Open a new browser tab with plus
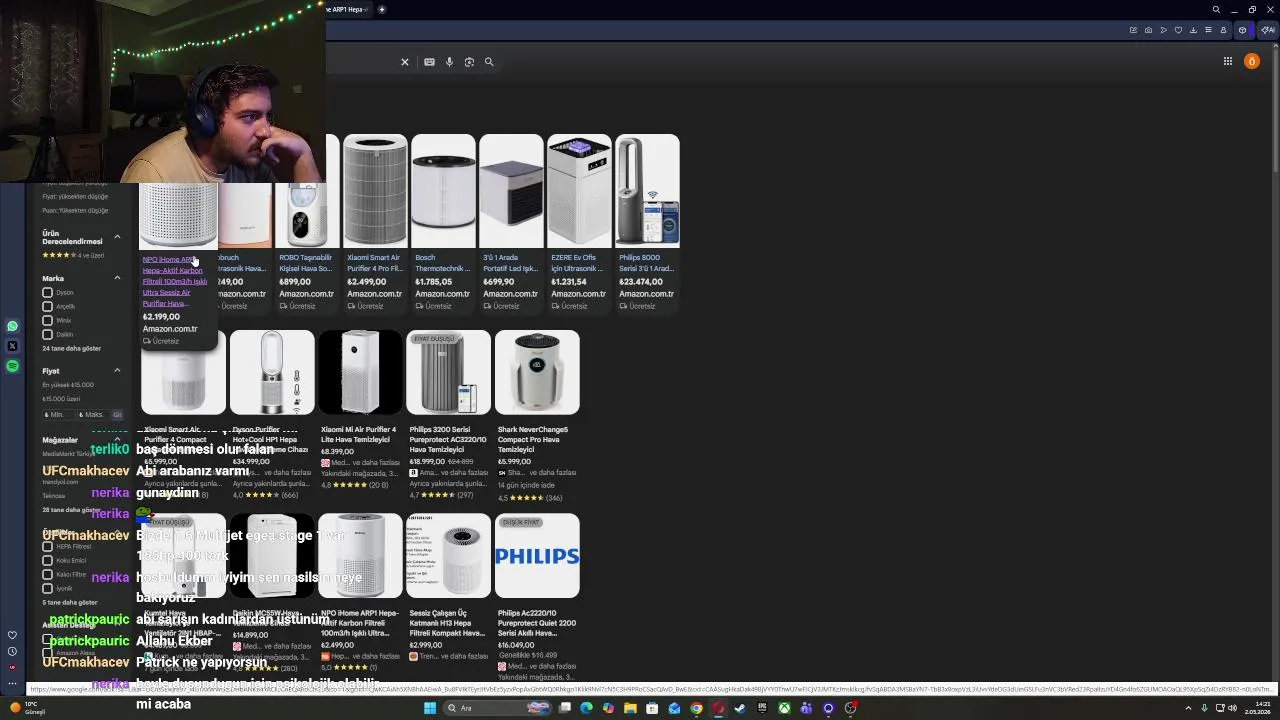The image size is (1280, 720). click(x=381, y=9)
